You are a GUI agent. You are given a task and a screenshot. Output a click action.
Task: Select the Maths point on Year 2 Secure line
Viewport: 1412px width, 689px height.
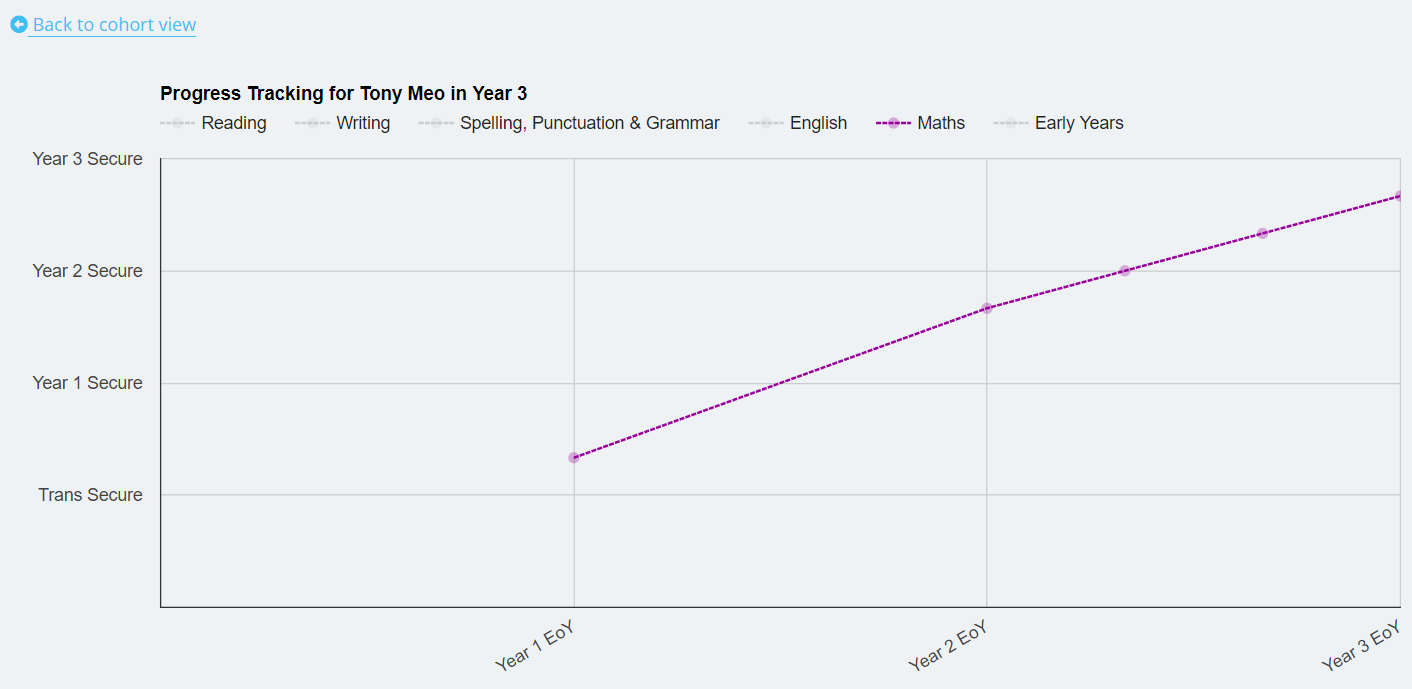pos(1125,271)
